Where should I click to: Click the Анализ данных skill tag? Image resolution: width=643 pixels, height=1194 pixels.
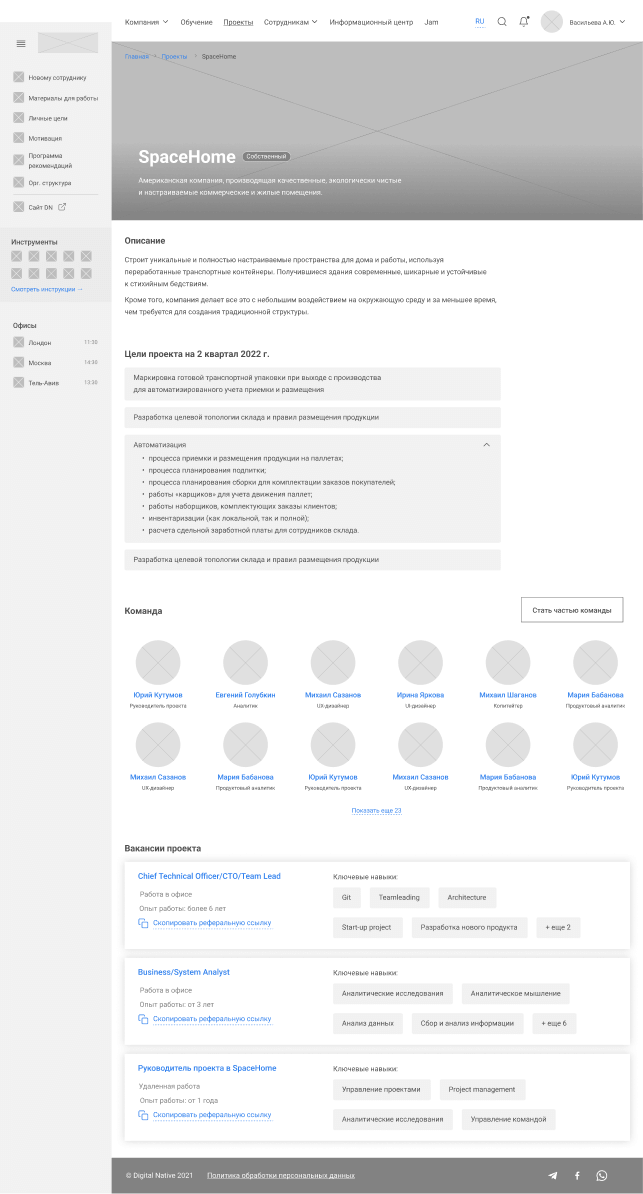[368, 1023]
